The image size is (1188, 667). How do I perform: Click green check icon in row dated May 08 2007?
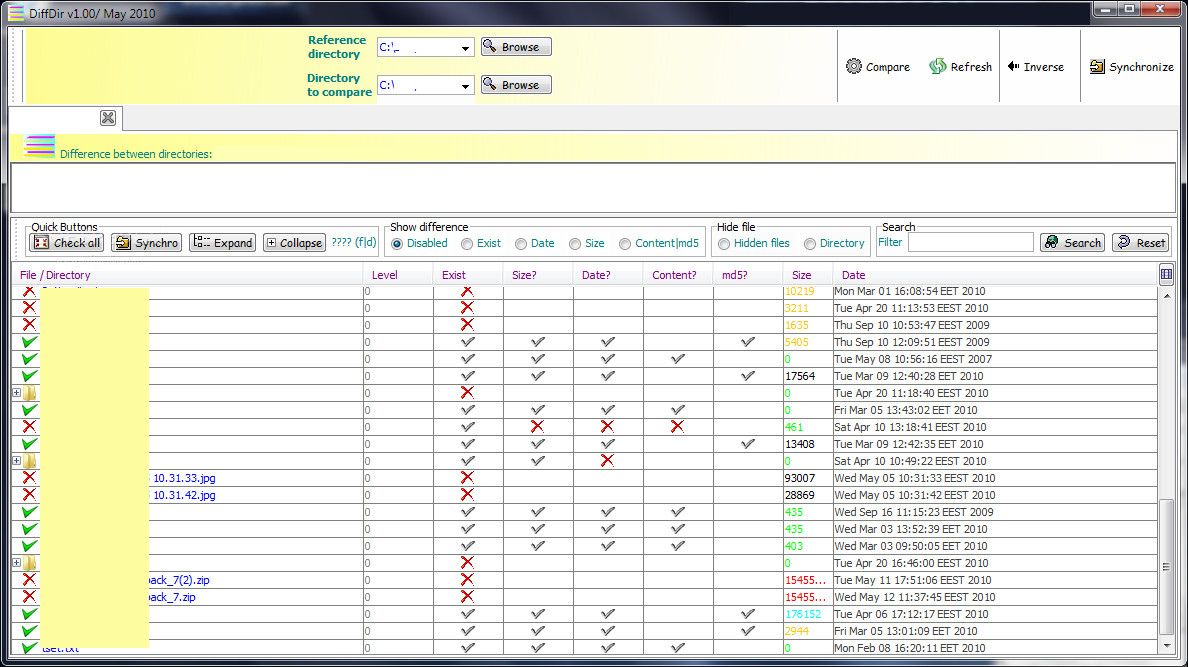[29, 359]
